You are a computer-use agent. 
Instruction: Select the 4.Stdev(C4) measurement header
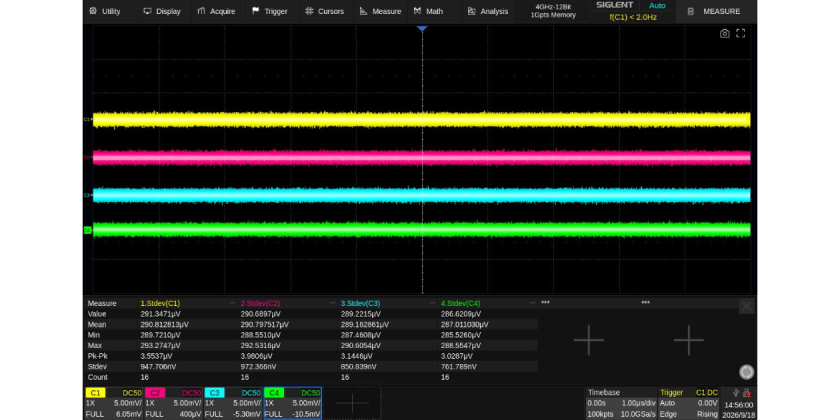460,303
